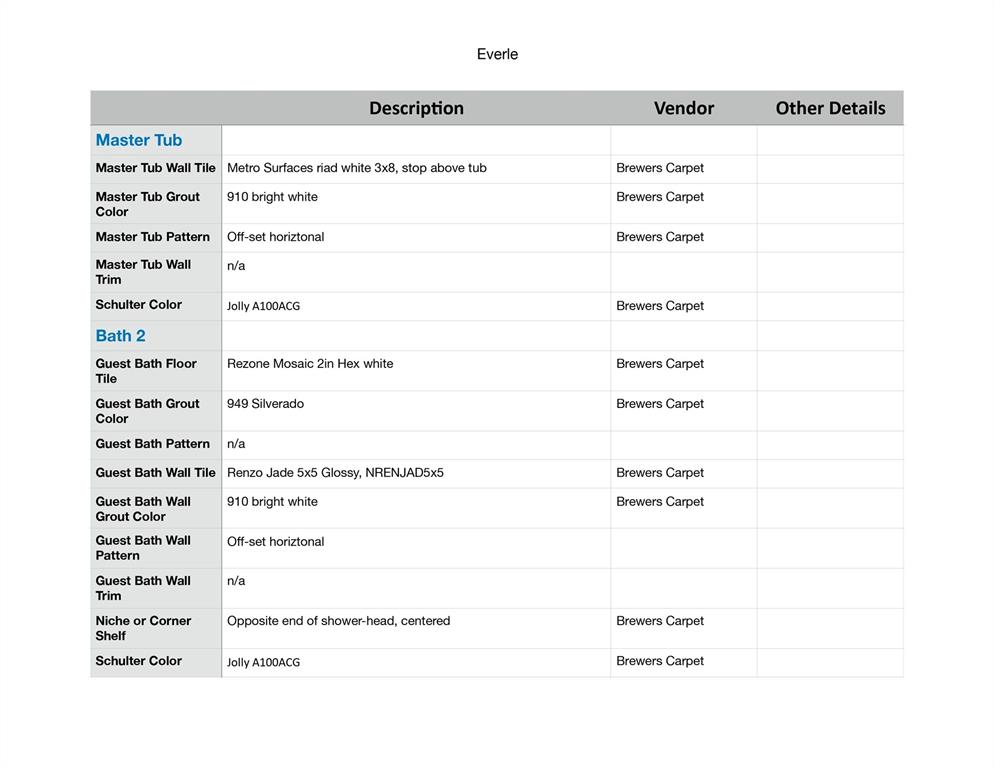Click "Off-set horiztonal" in the Master Tub Pattern row
This screenshot has width=994, height=768.
click(276, 237)
